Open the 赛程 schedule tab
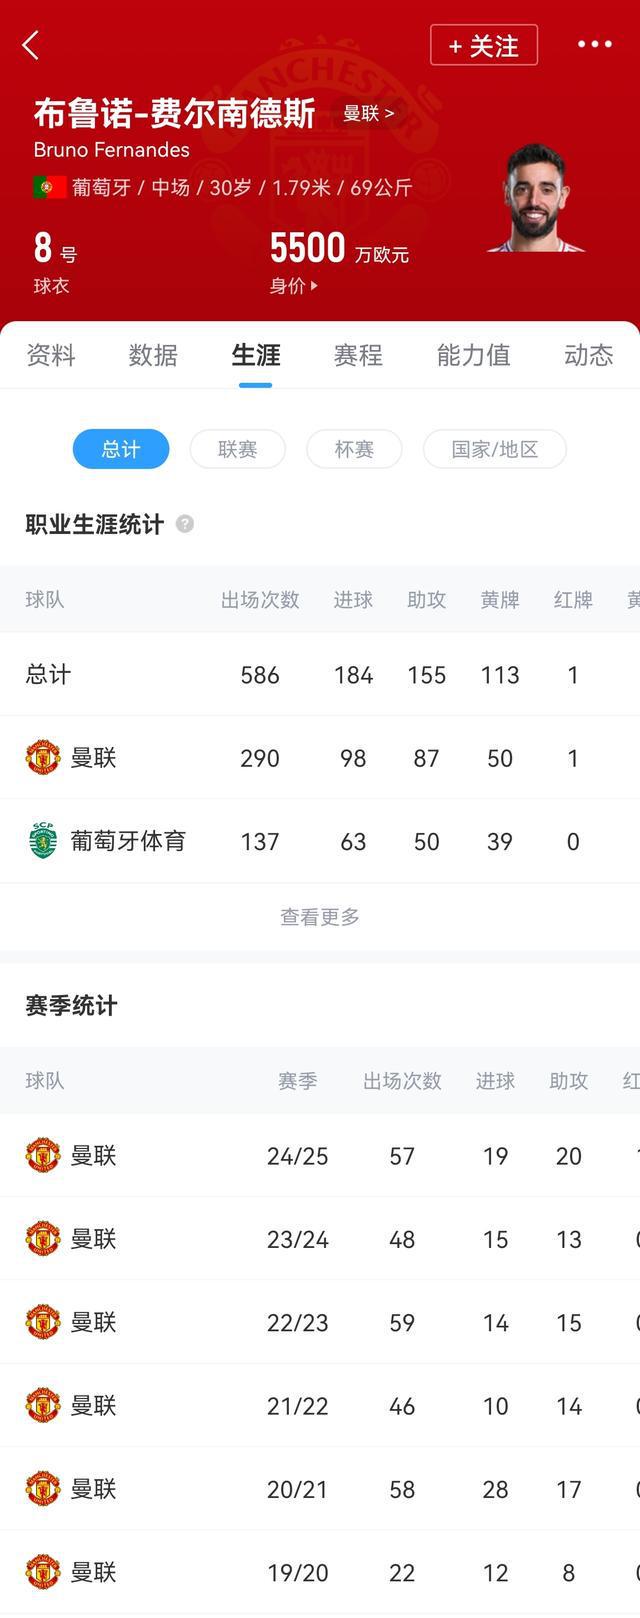Image resolution: width=640 pixels, height=1618 pixels. 358,355
